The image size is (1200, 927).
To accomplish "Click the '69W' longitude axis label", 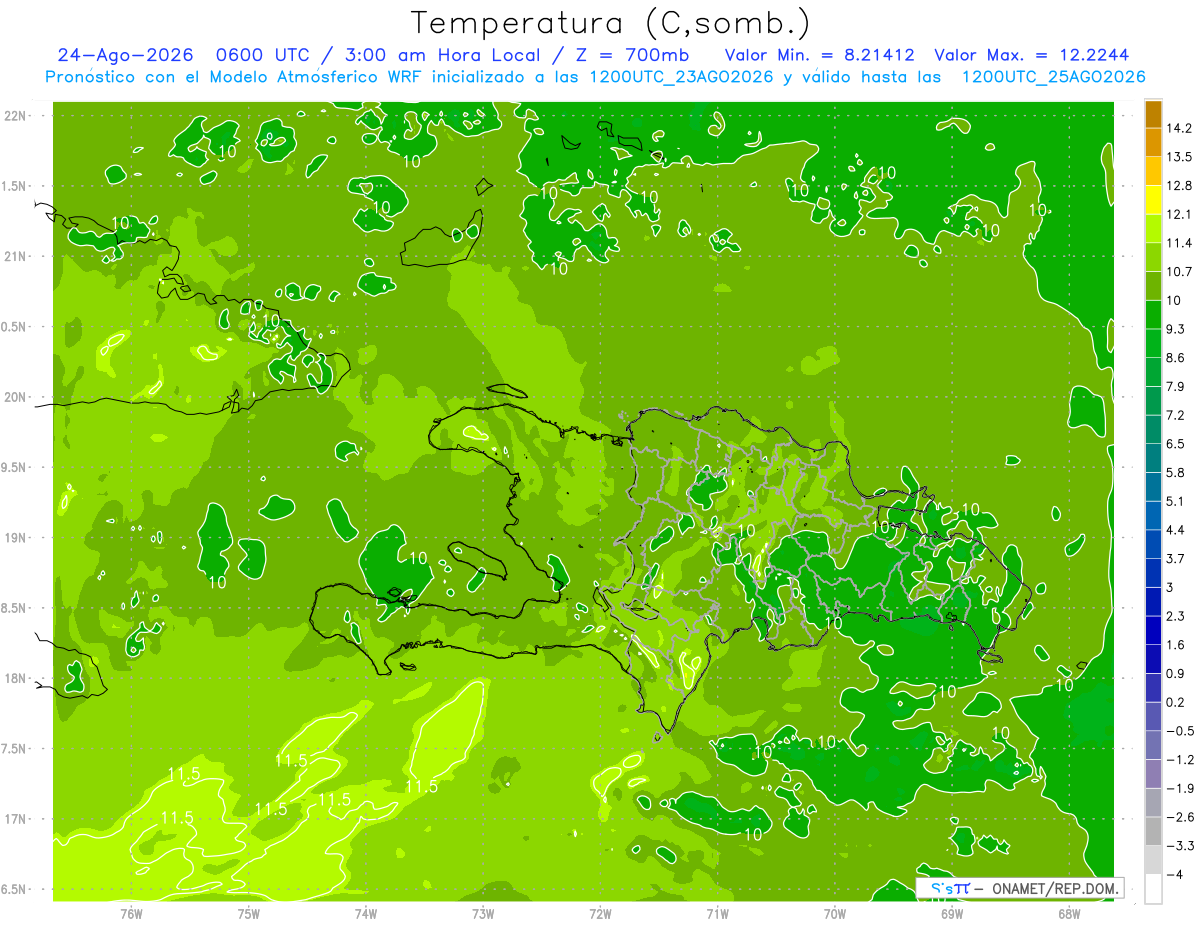I will (x=951, y=913).
